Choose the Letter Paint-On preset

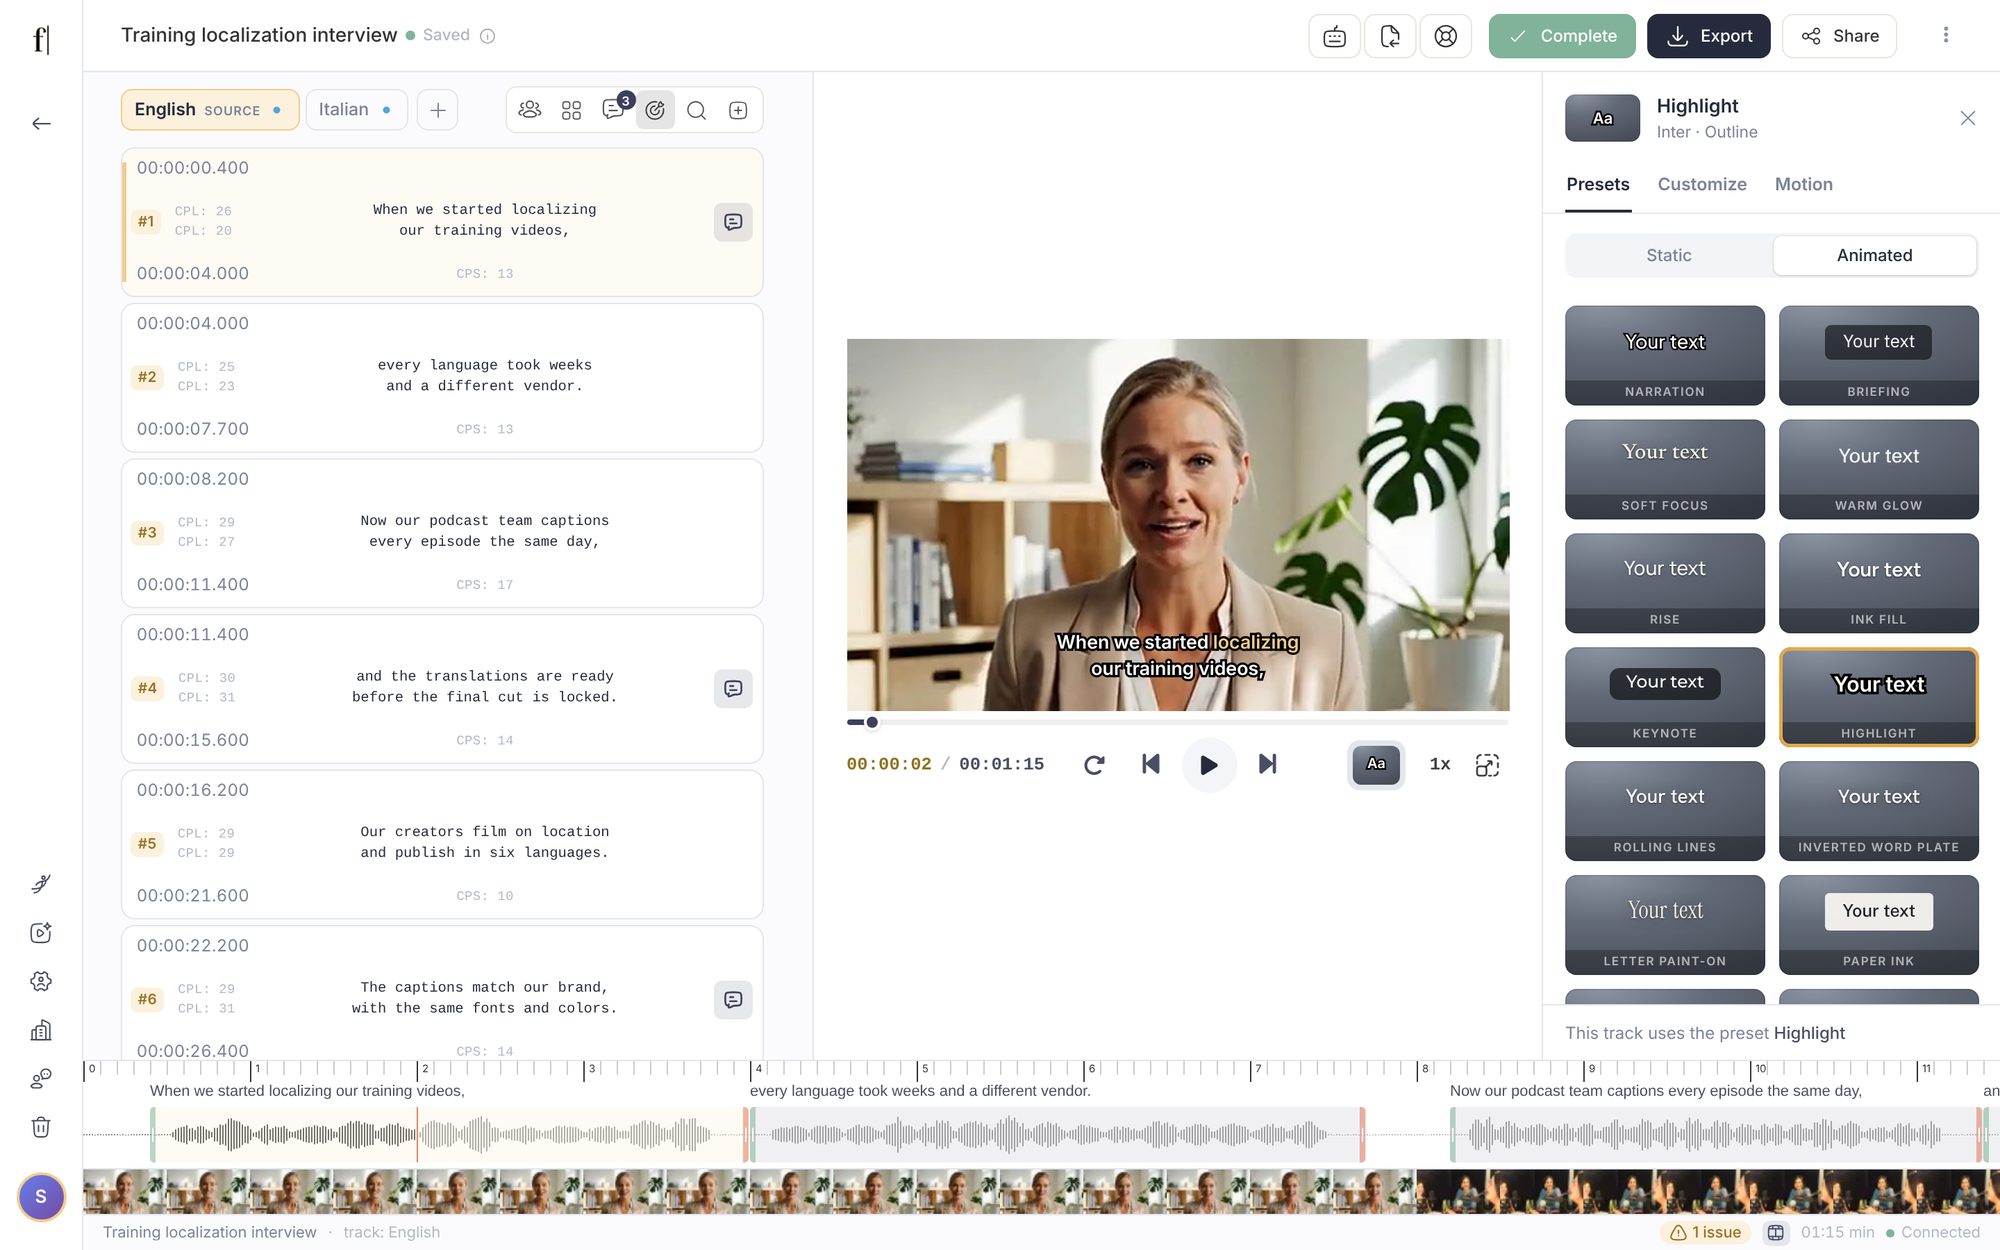1664,925
